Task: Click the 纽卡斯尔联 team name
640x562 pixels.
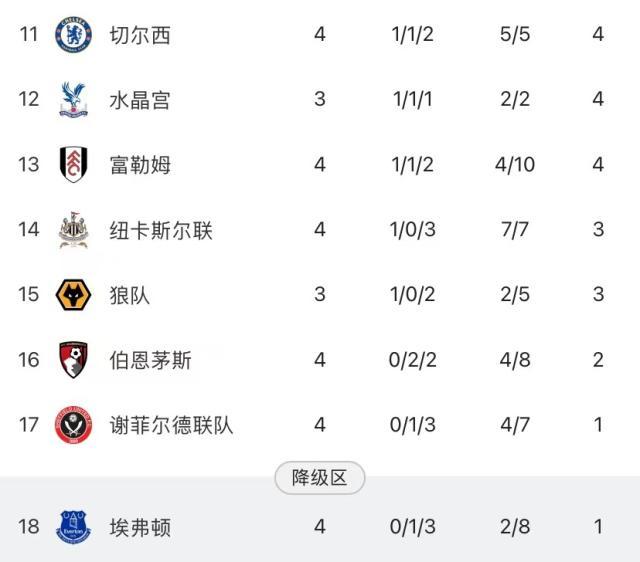Action: 161,230
